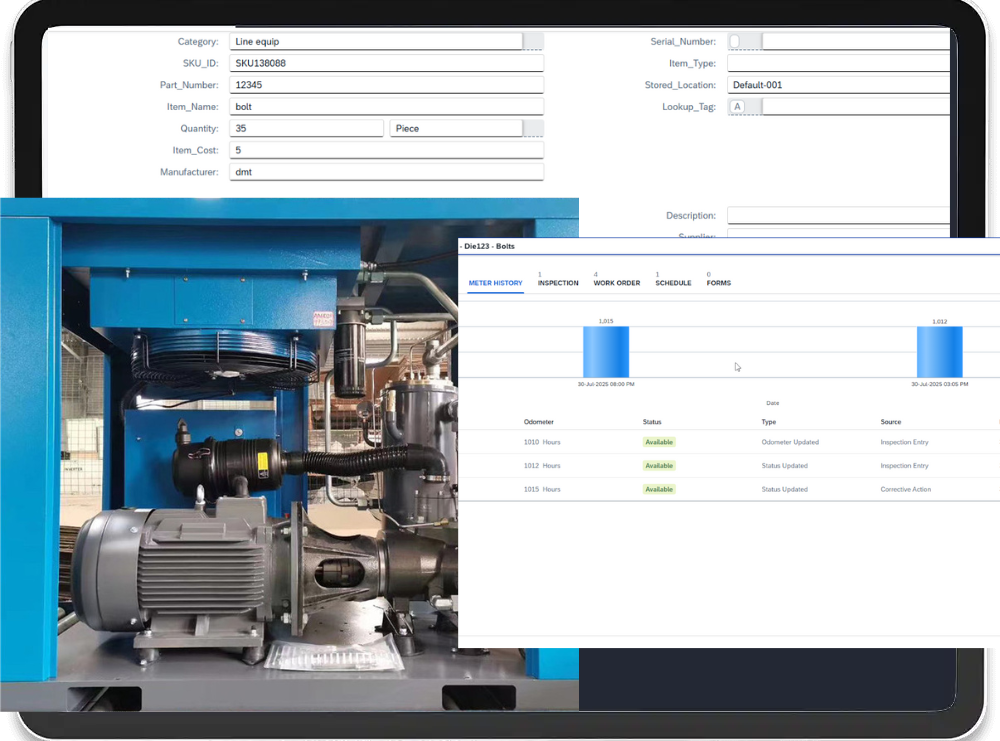Viewport: 1000px width, 741px height.
Task: Open the Category dropdown arrow
Action: (533, 42)
